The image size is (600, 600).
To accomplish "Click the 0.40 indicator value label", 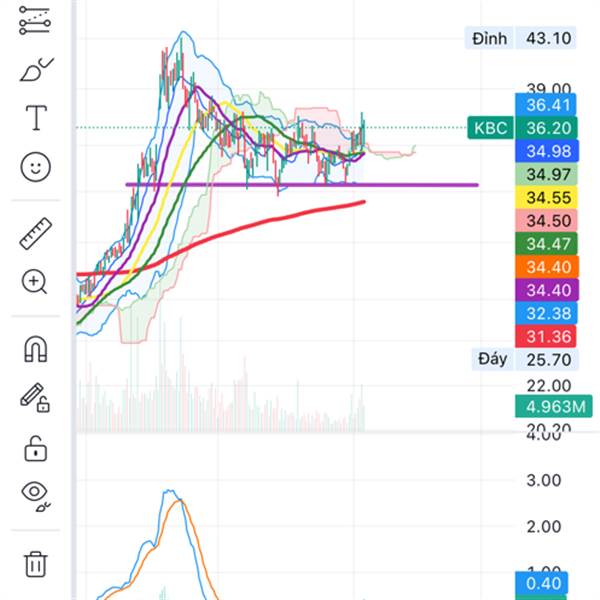I will (541, 584).
